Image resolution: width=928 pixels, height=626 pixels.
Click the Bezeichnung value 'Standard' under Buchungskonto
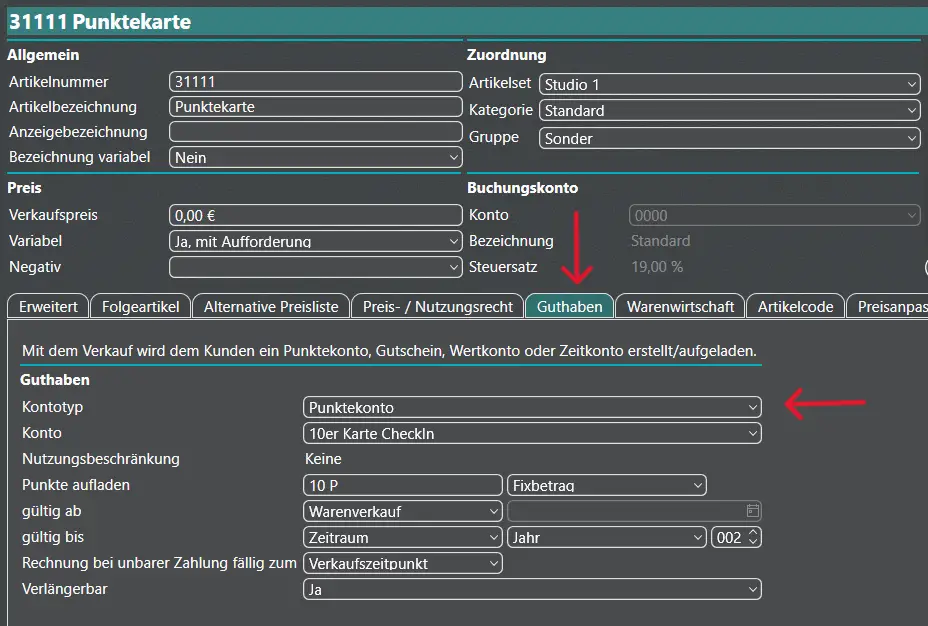[660, 241]
